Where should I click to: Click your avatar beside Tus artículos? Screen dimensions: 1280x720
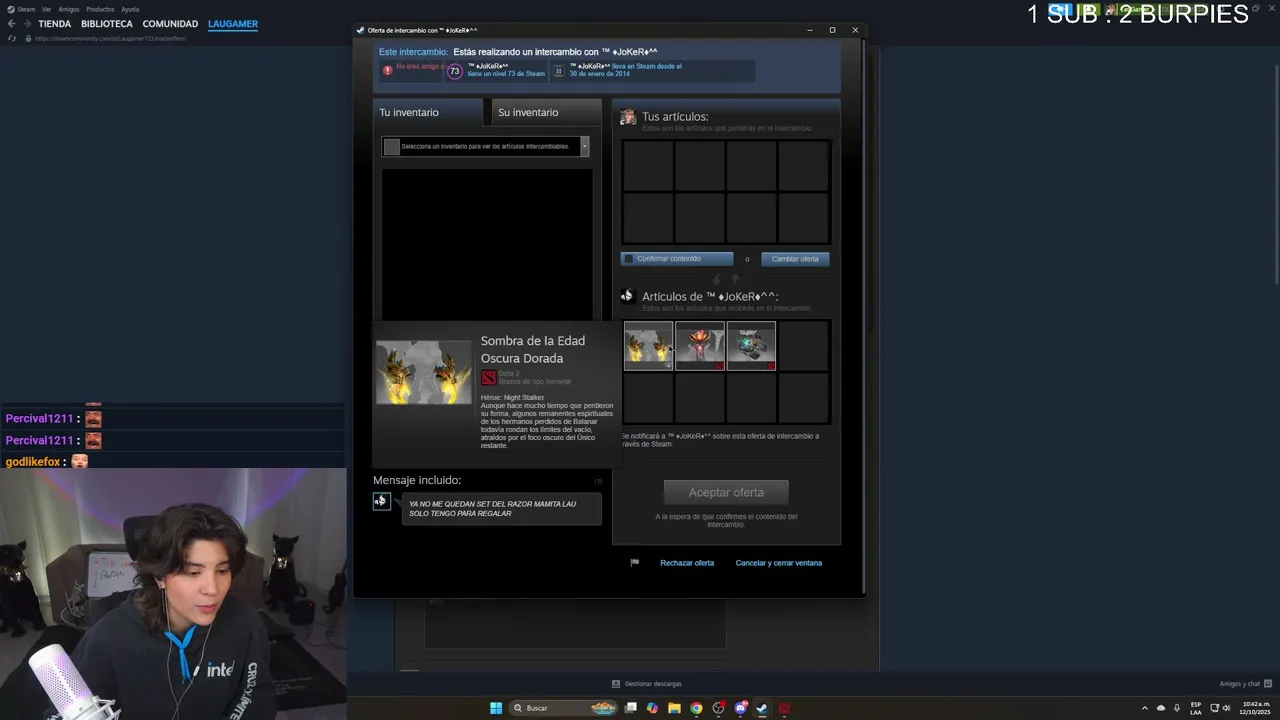pos(628,117)
